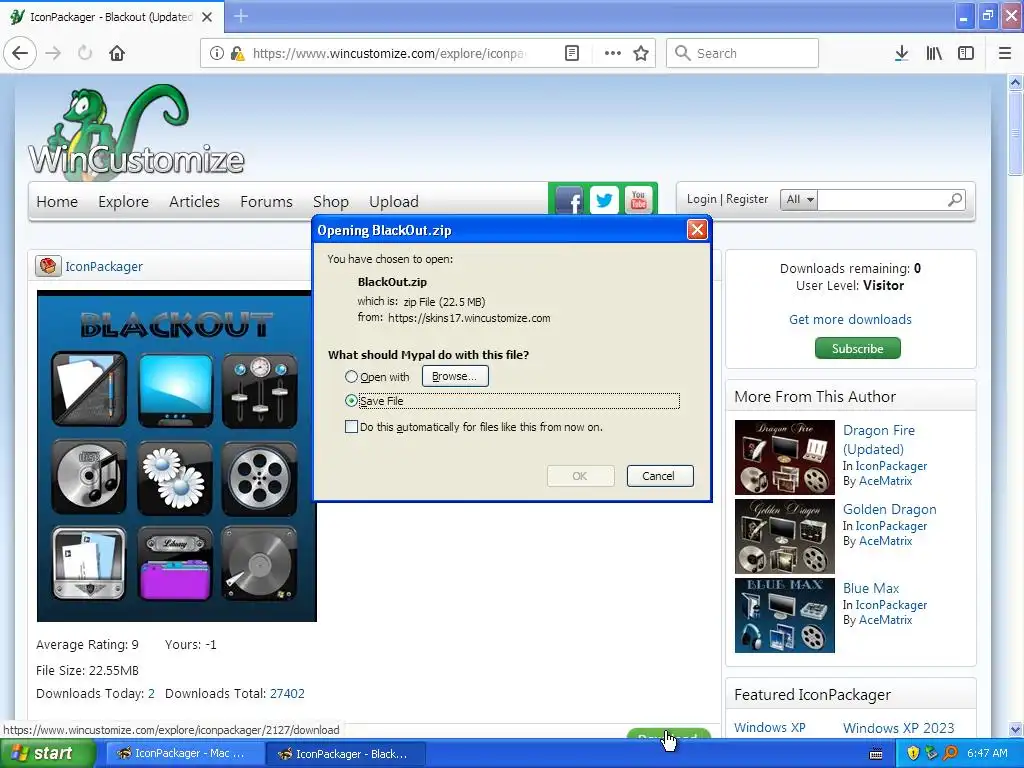This screenshot has width=1024, height=768.
Task: Show site information via the info icon
Action: coord(217,53)
